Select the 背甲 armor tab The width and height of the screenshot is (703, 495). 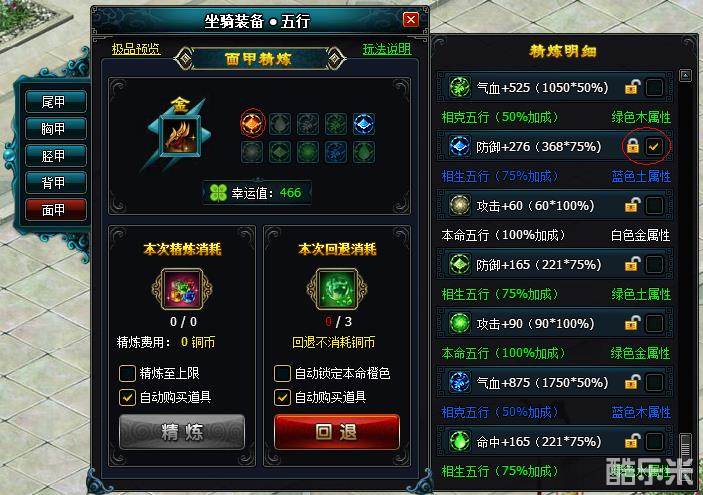(x=56, y=182)
